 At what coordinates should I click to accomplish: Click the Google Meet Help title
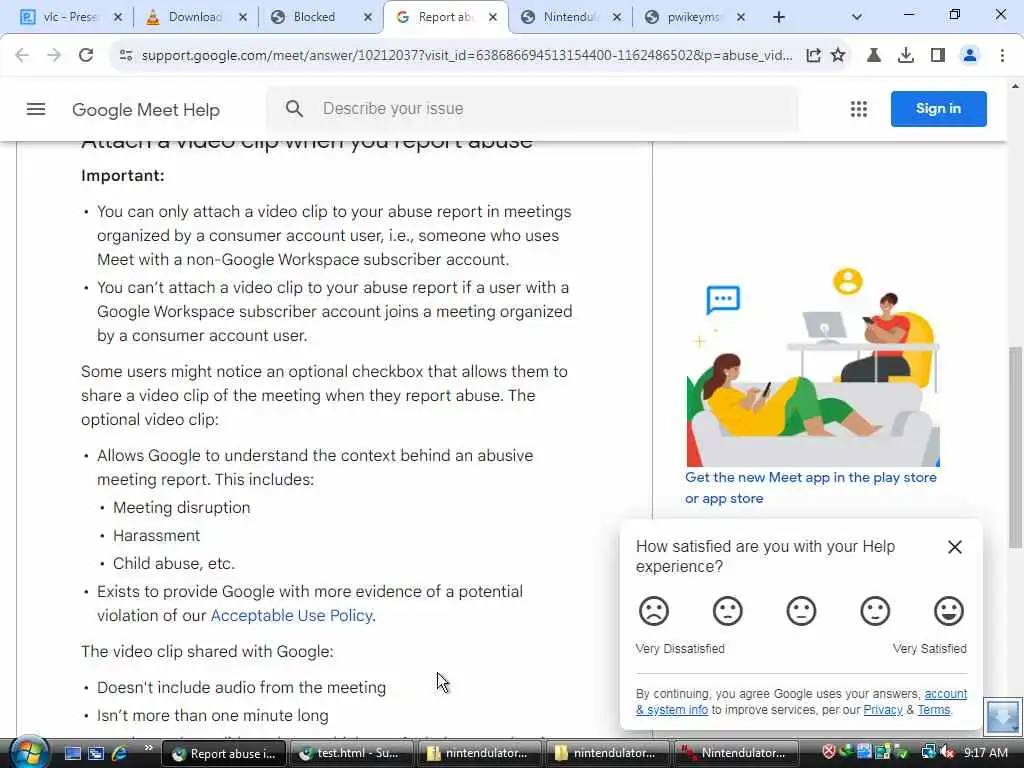click(146, 110)
